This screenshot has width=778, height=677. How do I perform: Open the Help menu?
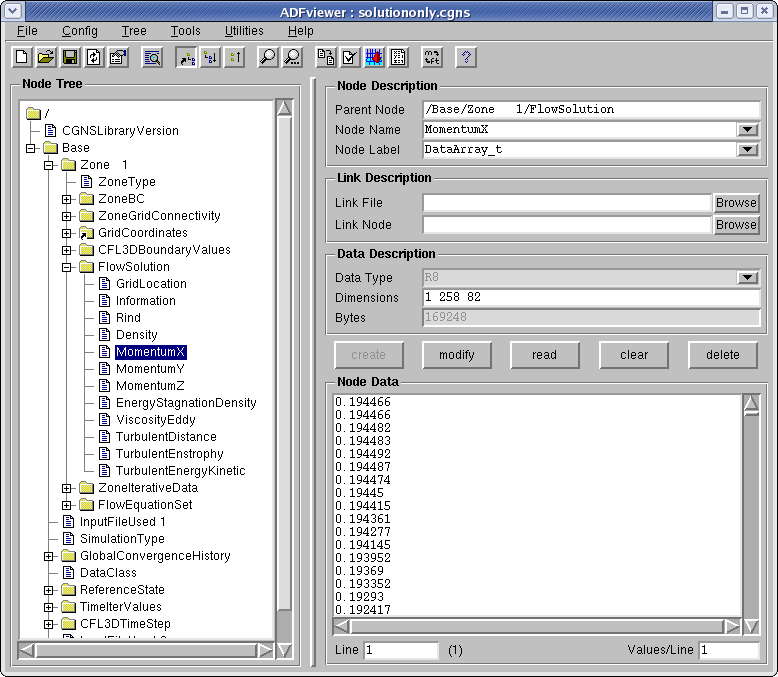[x=300, y=31]
